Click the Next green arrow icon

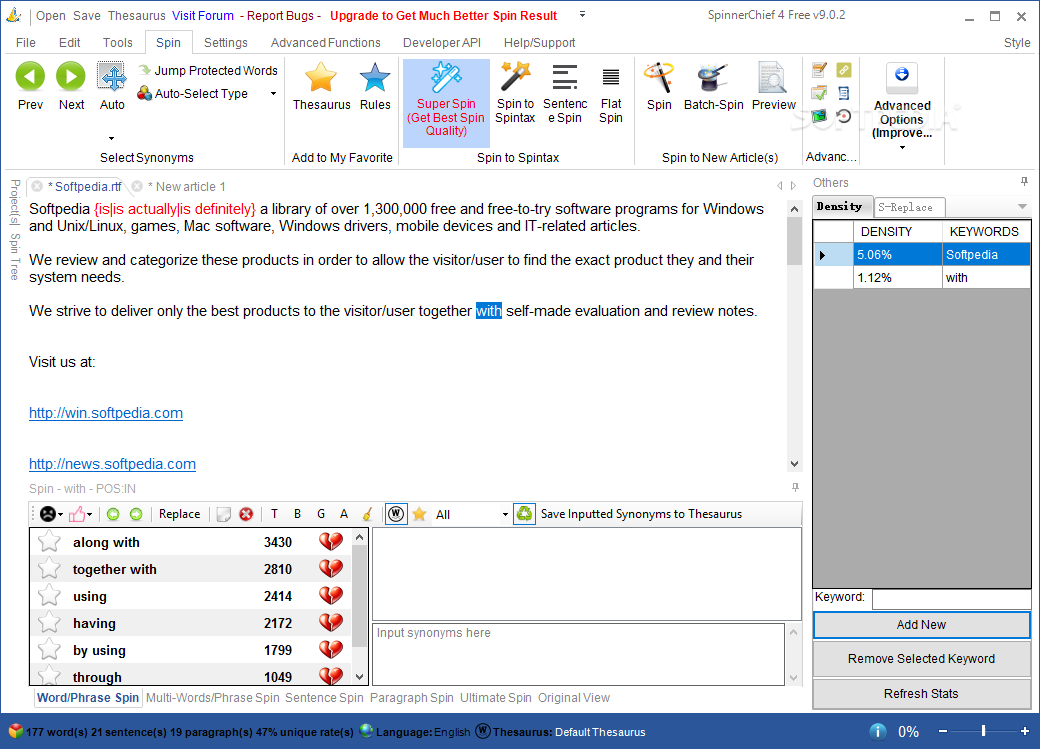coord(71,76)
